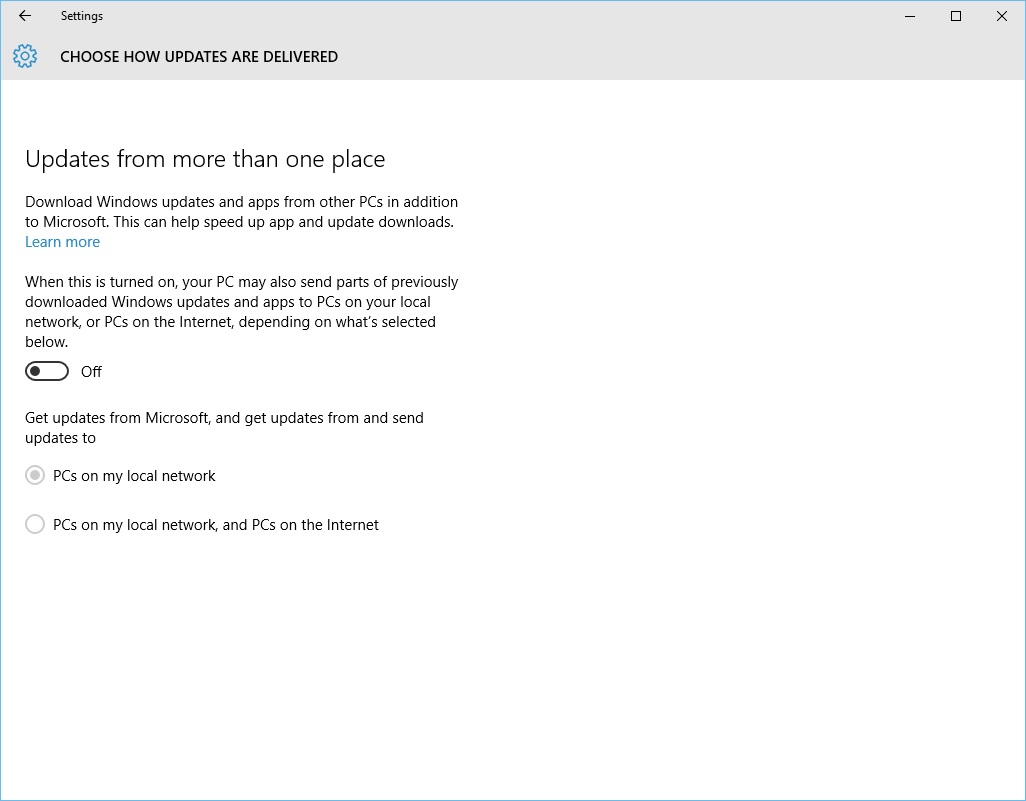Click 'When this is turned on' paragraph

(241, 312)
